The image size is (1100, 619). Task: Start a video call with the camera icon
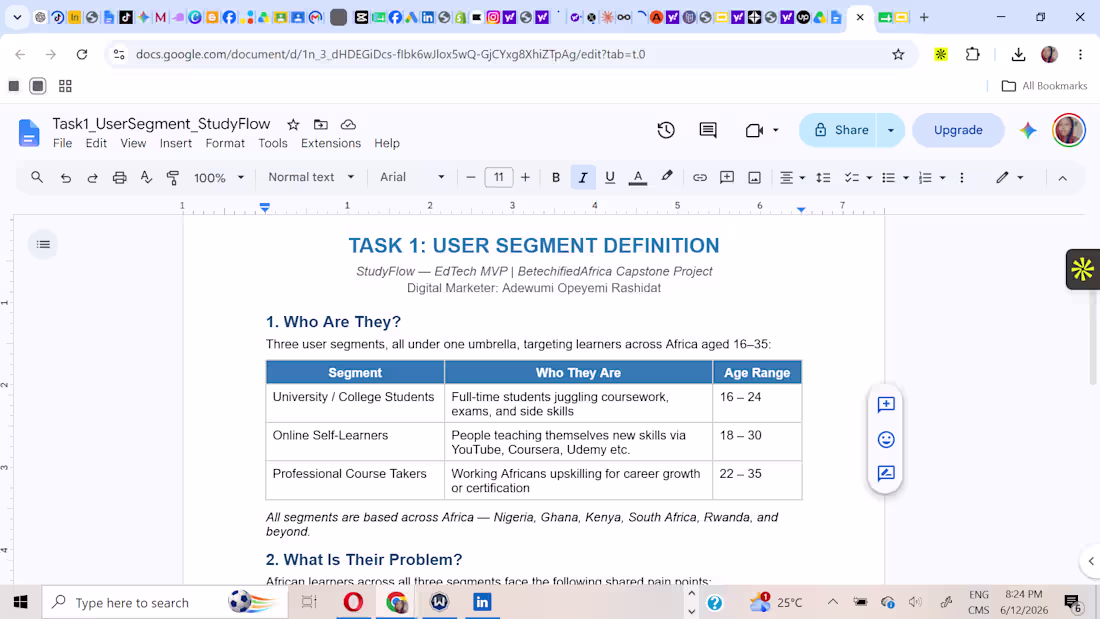[754, 130]
